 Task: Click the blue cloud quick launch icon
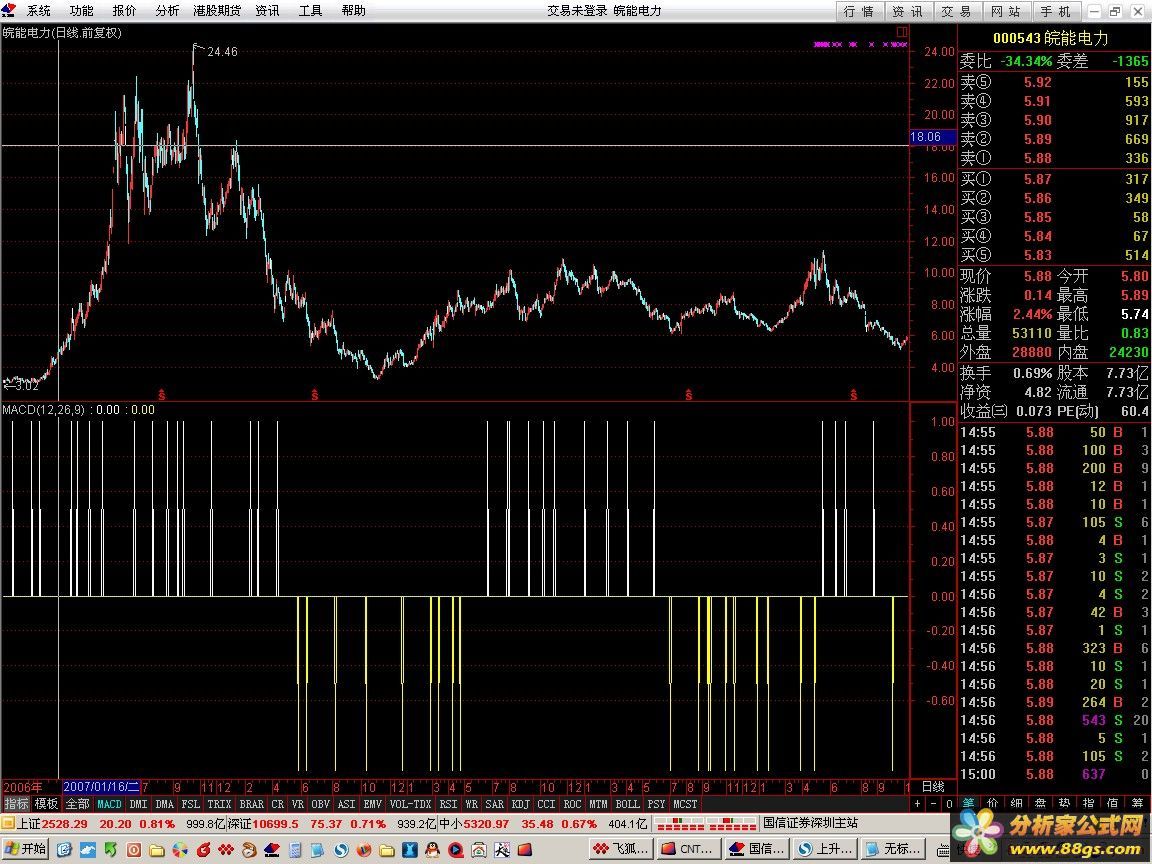click(x=88, y=850)
